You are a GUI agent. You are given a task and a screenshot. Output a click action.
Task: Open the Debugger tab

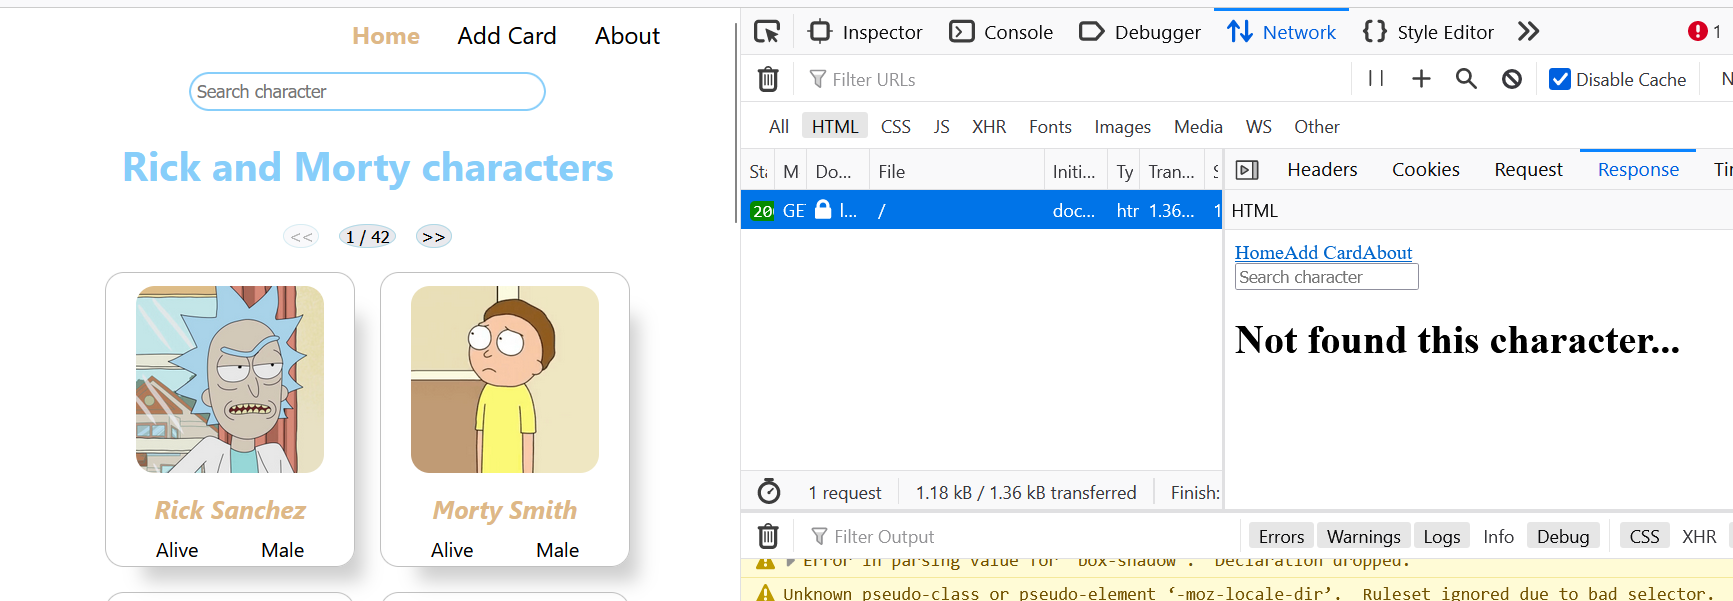(1140, 32)
